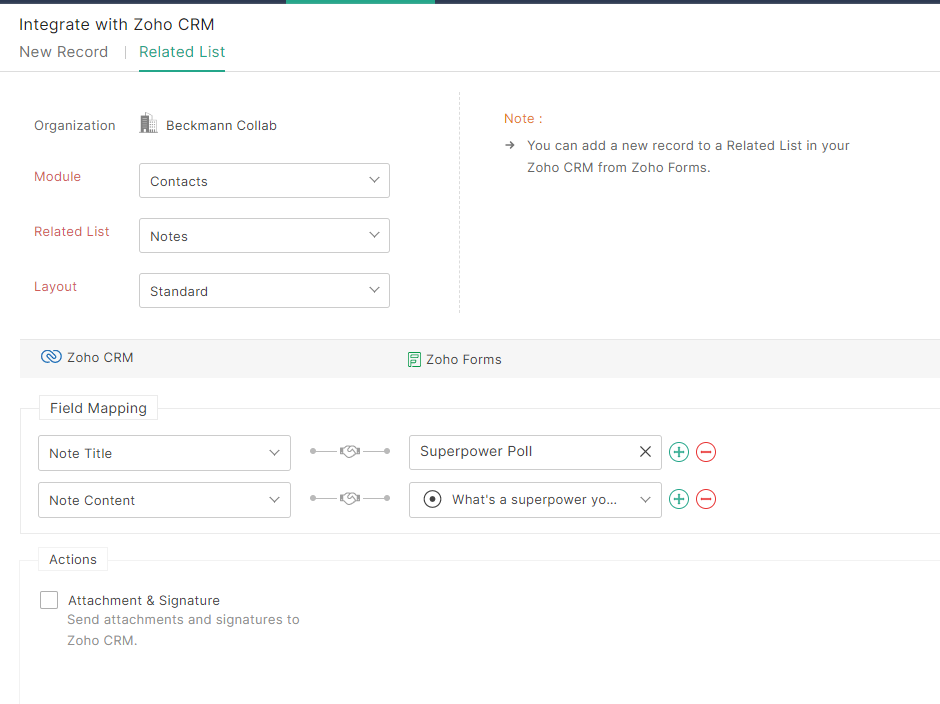The image size is (940, 704).
Task: Remove the Note Content mapping row
Action: coord(706,499)
